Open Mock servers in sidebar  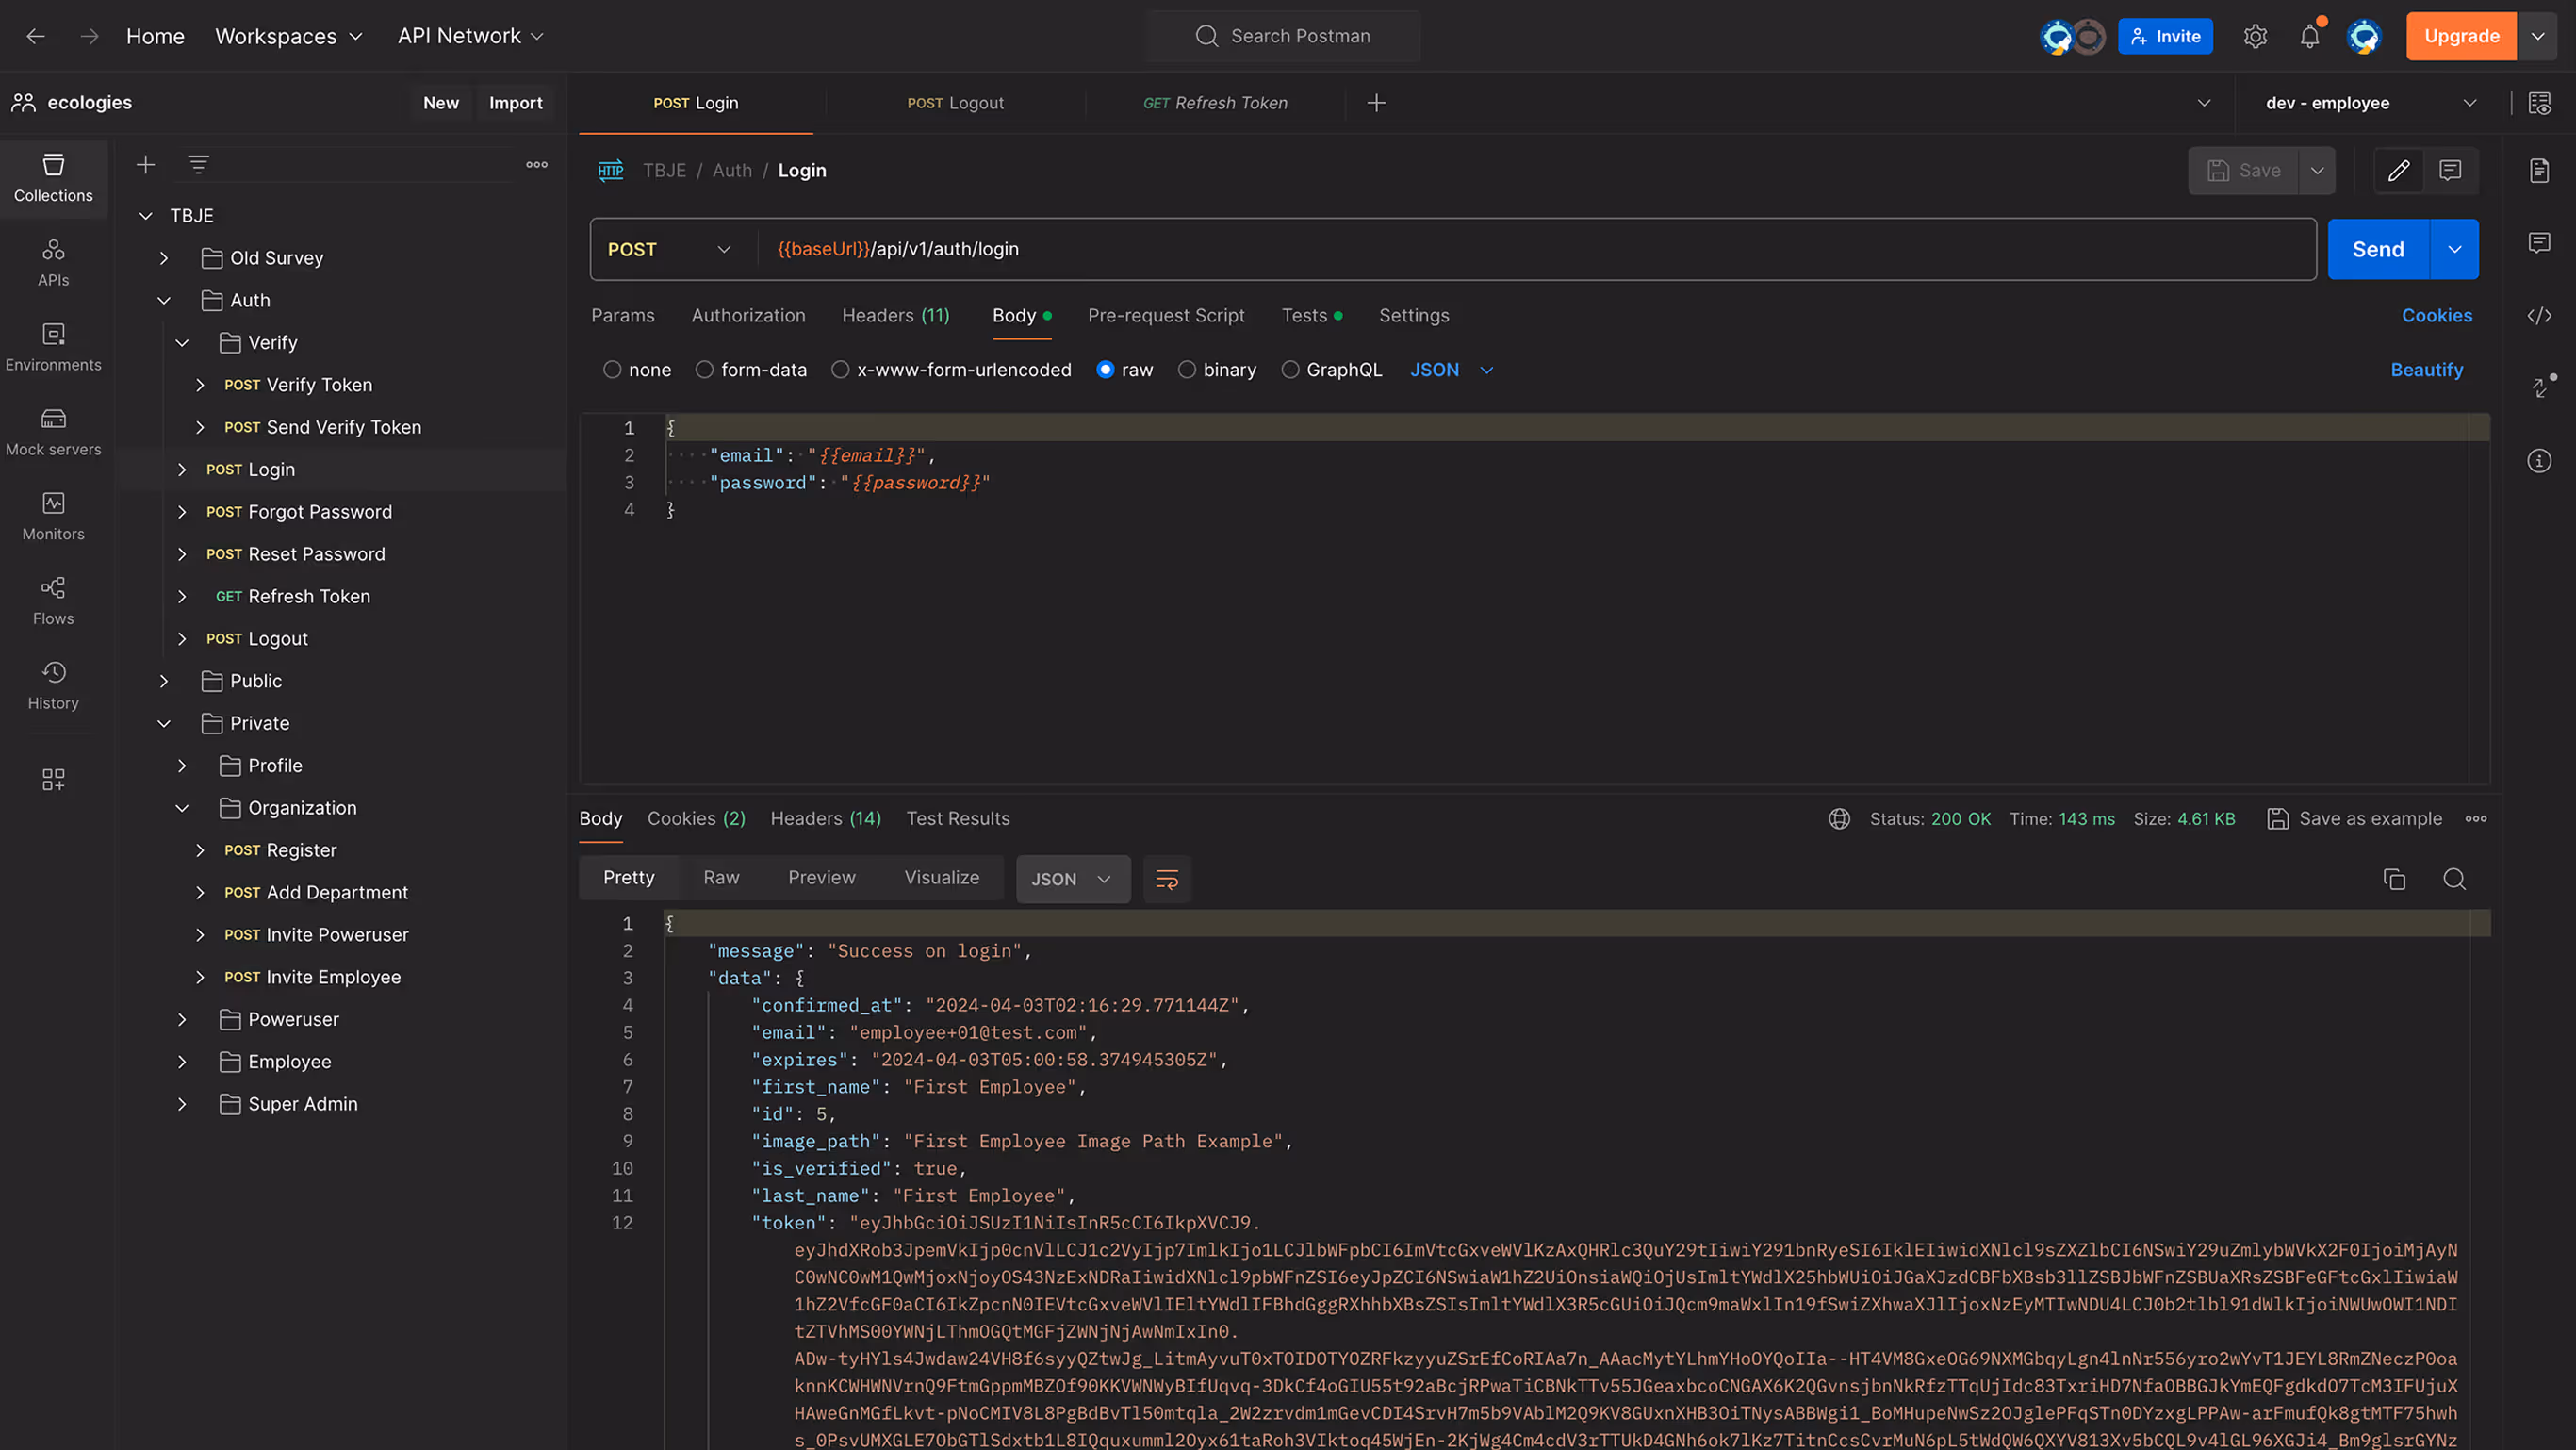tap(53, 431)
